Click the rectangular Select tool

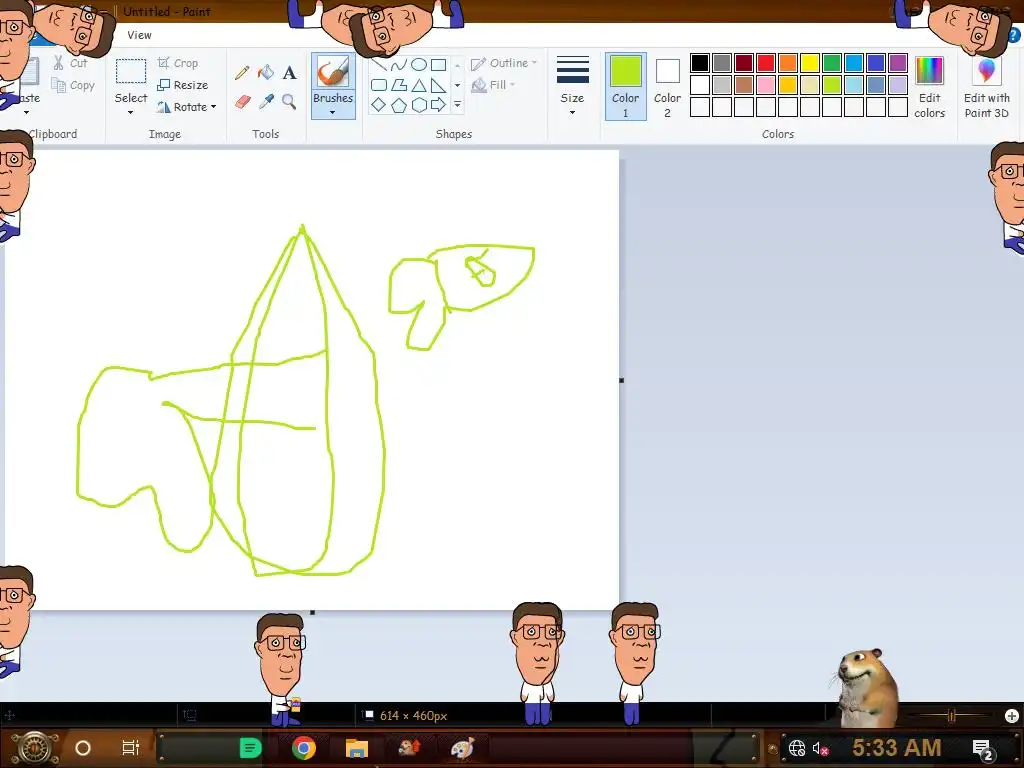(131, 71)
